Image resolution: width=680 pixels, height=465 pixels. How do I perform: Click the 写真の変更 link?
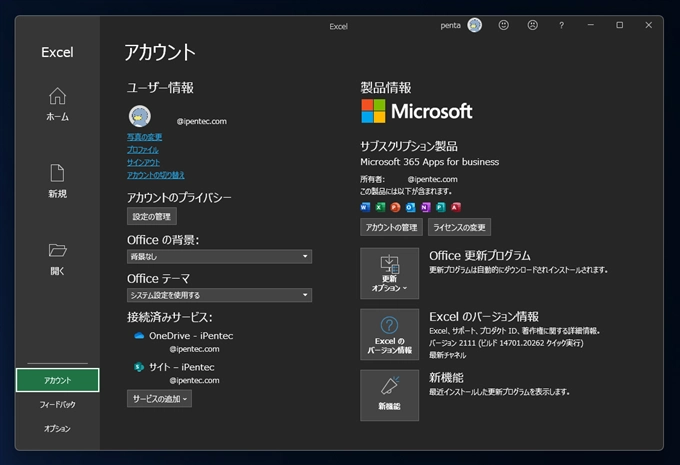(144, 137)
